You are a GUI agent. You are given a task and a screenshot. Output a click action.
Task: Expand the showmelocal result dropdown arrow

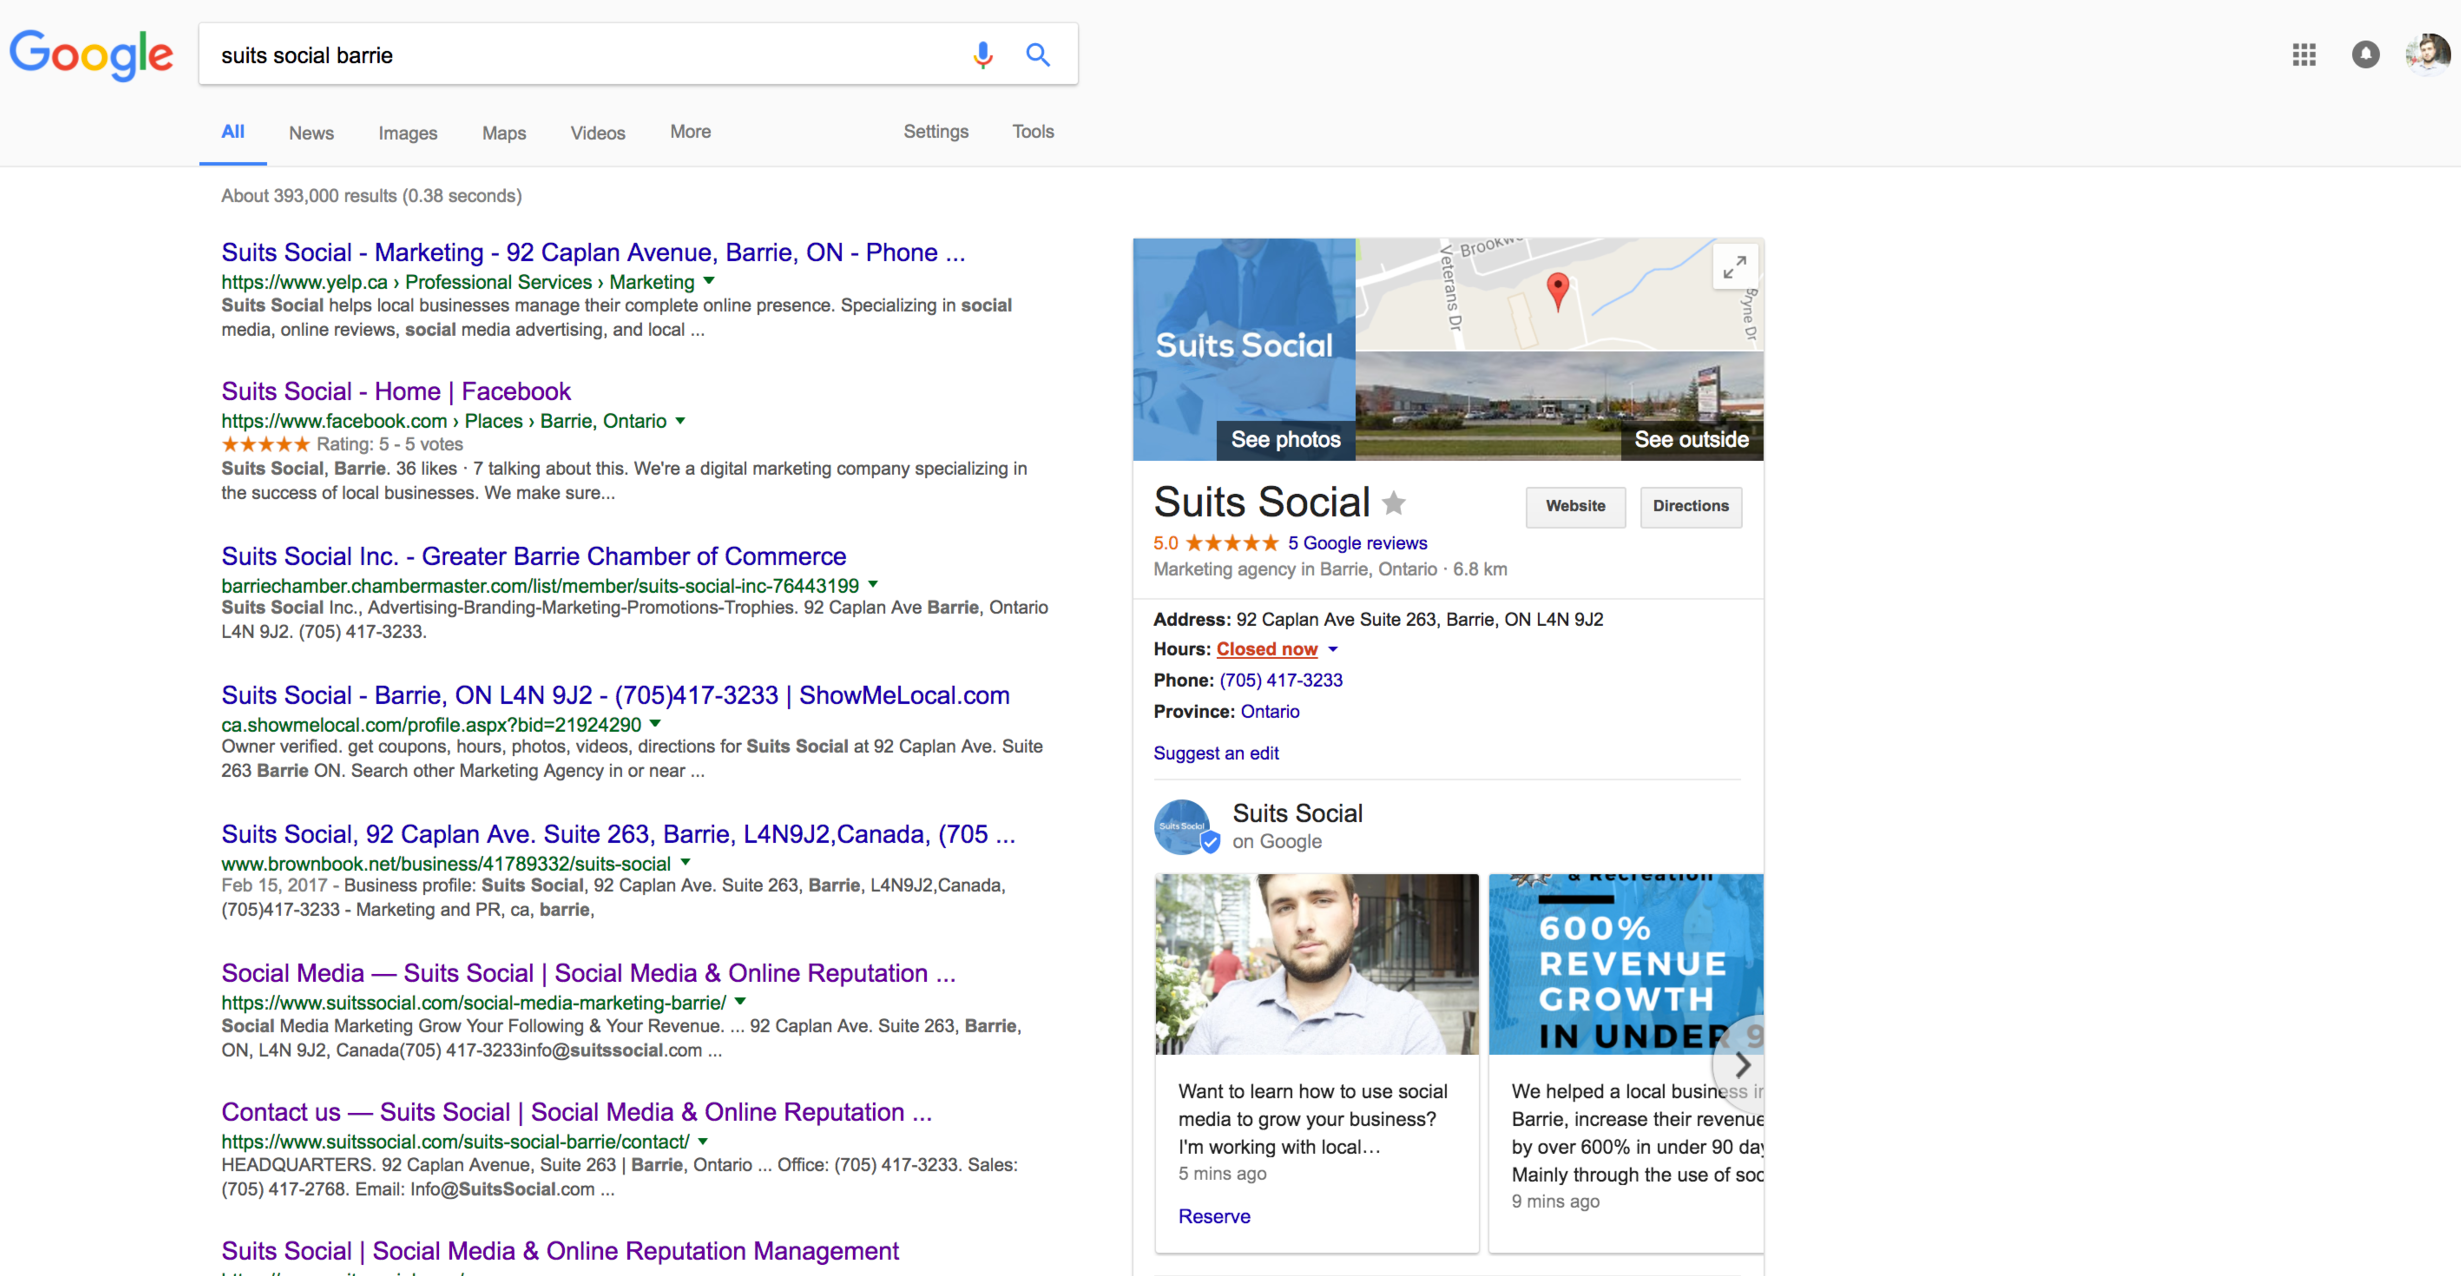[x=655, y=723]
